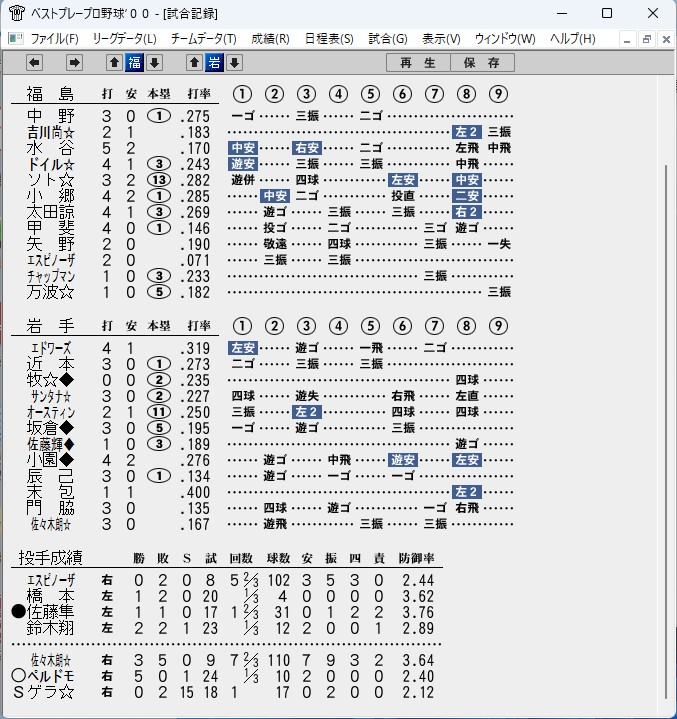Open the ヘルプ(H) menu
The image size is (677, 719).
(x=572, y=39)
